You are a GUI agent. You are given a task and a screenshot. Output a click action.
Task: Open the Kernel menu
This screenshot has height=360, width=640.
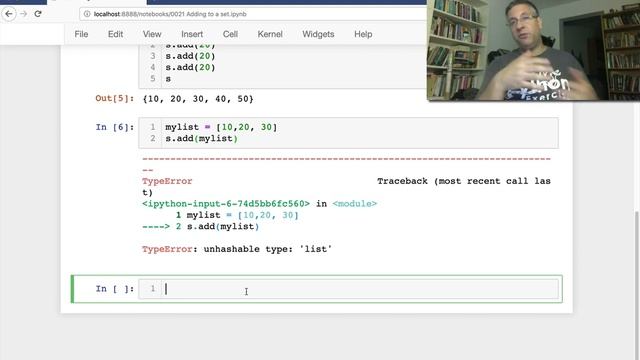click(270, 34)
